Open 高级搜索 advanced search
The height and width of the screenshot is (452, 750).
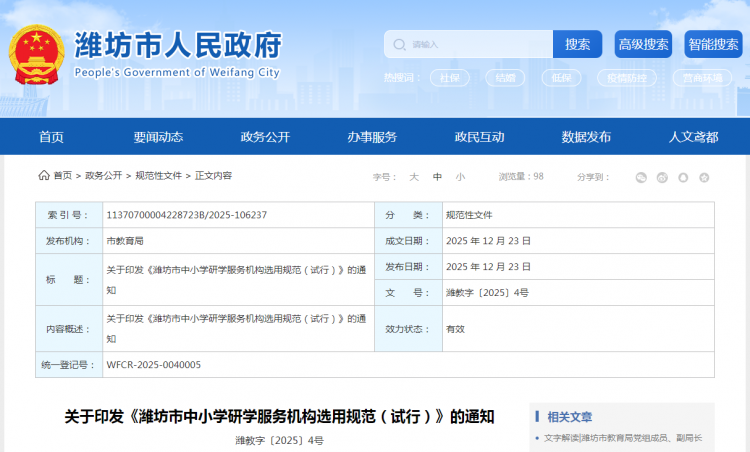tap(643, 44)
